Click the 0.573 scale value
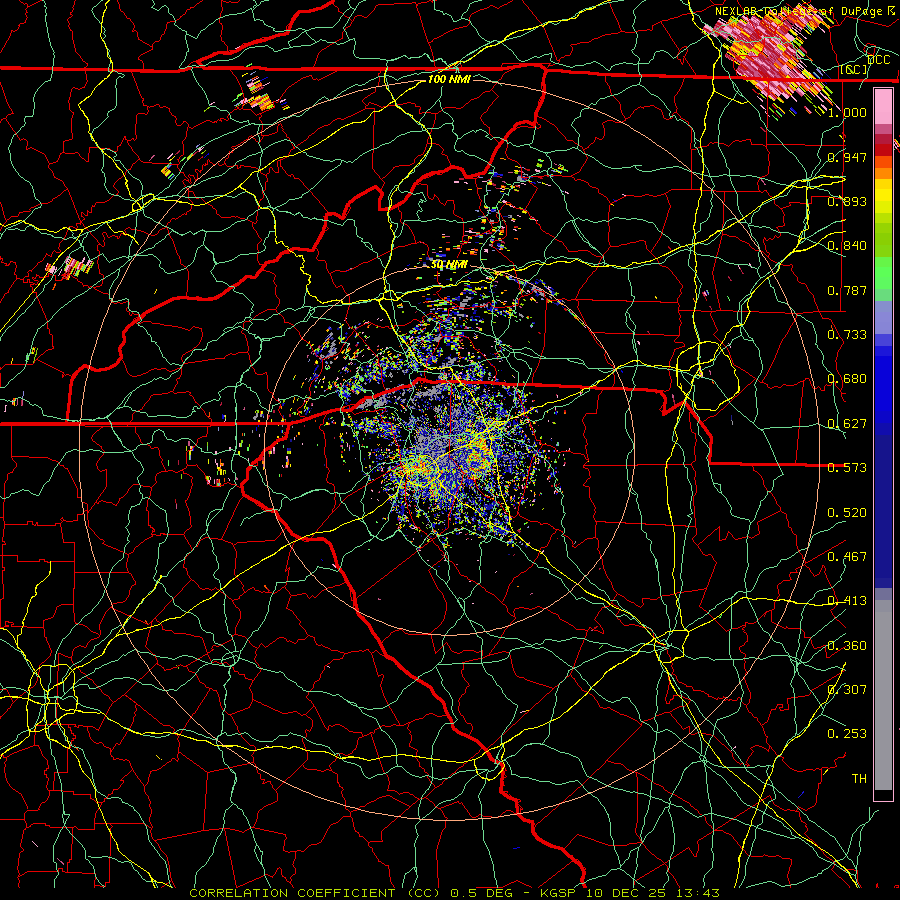This screenshot has height=900, width=900. 847,467
